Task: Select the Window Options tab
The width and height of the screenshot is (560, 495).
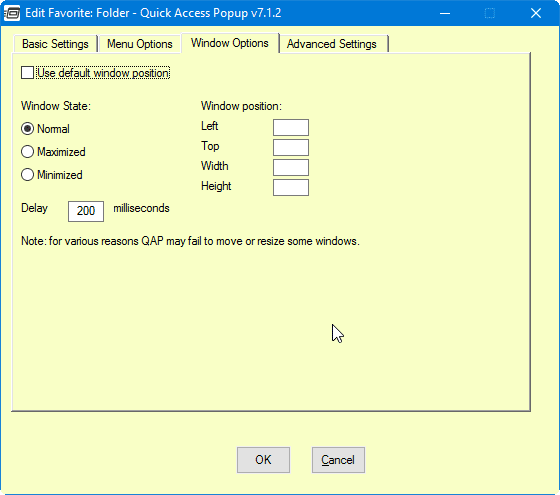Action: (230, 43)
